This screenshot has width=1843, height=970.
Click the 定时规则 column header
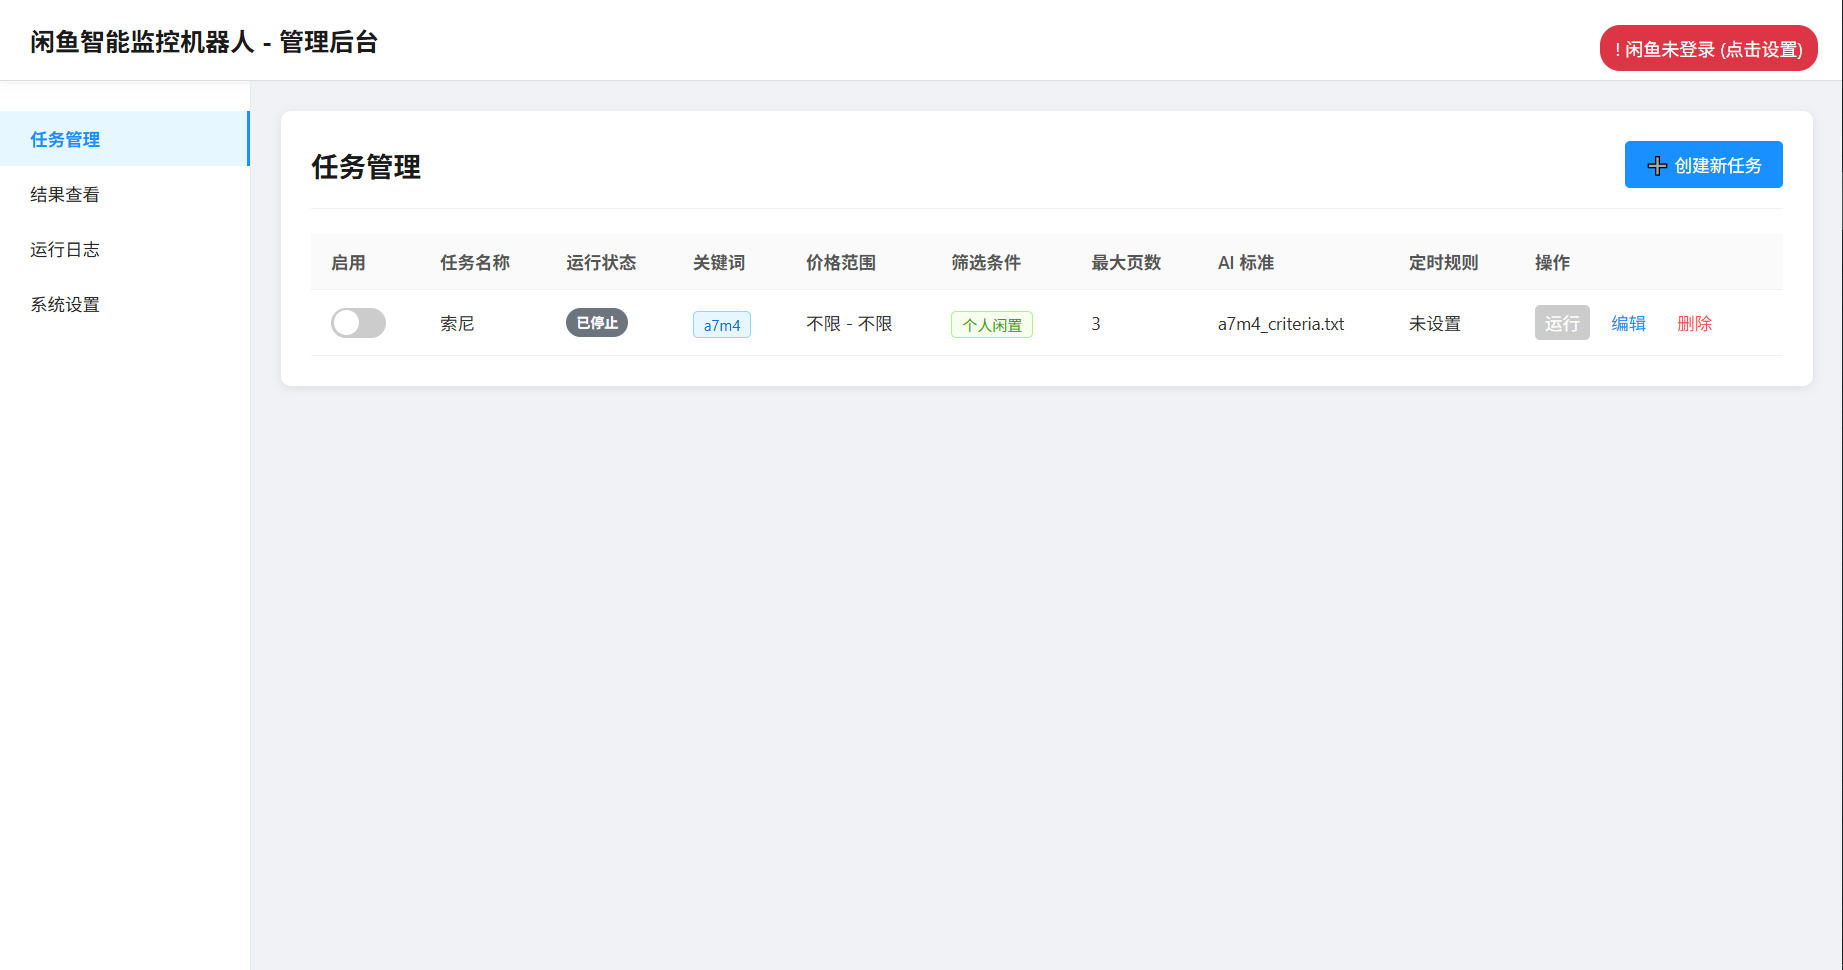pyautogui.click(x=1444, y=262)
